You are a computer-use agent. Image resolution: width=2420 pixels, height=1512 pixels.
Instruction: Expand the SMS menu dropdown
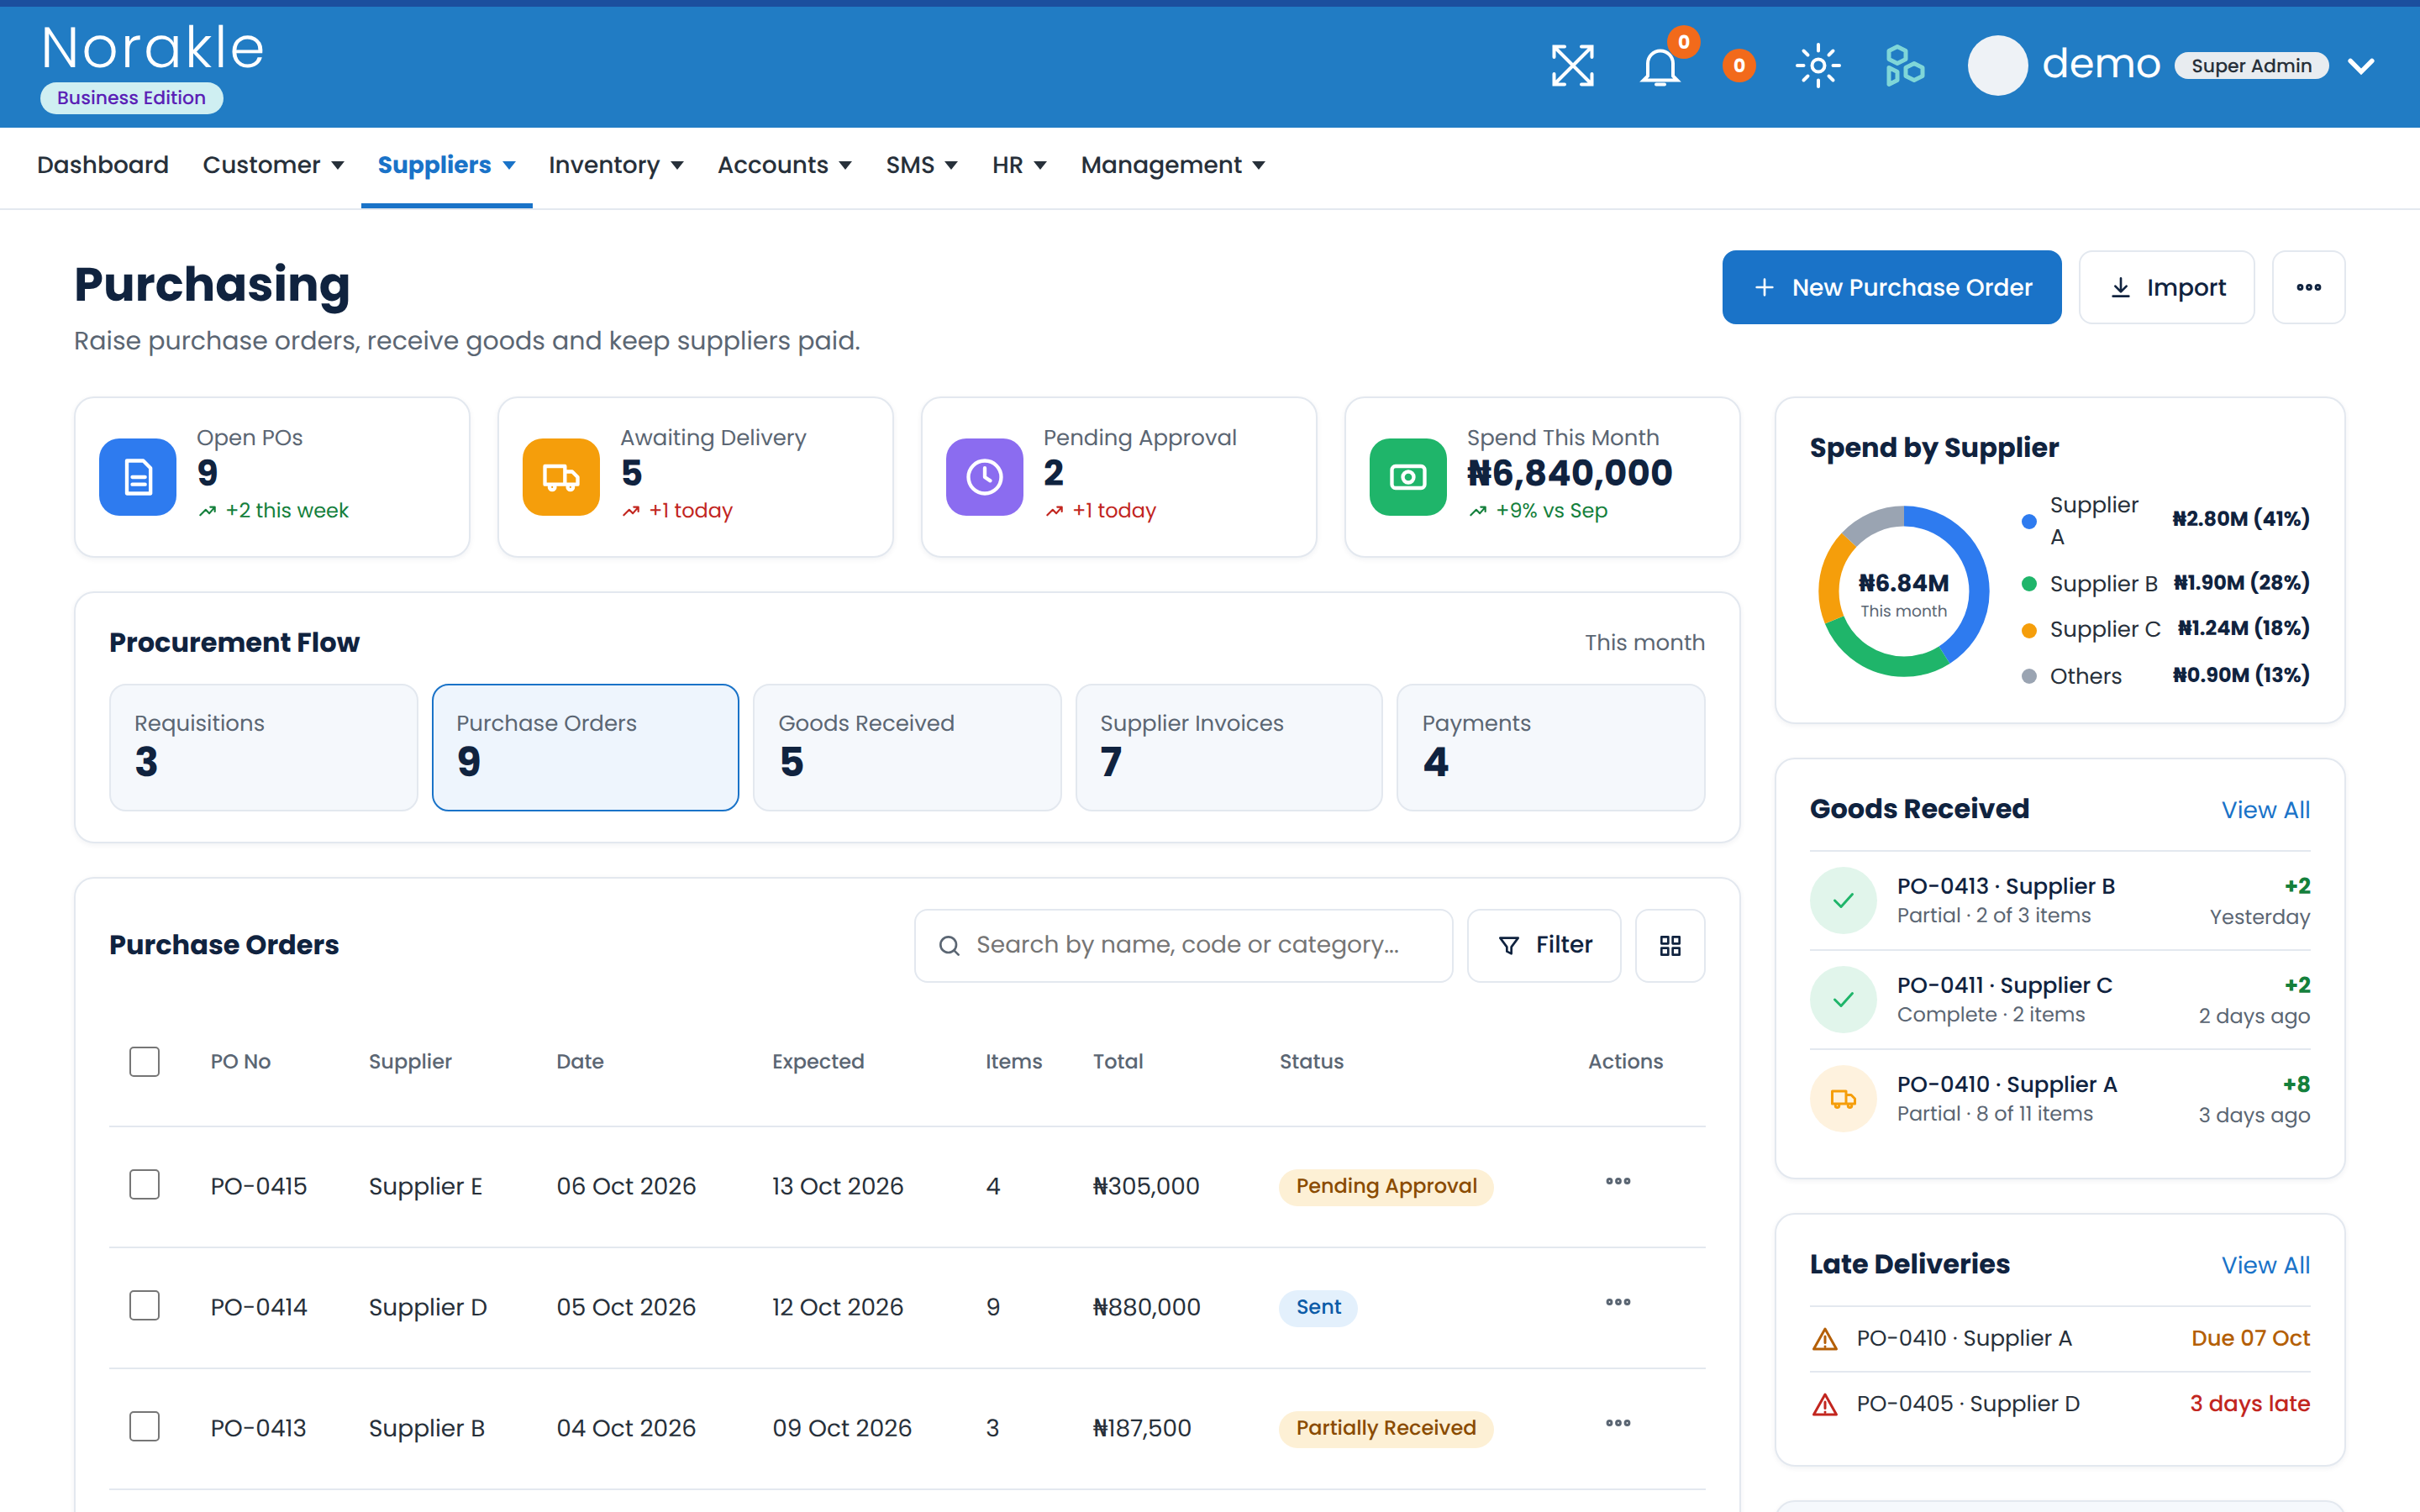click(x=921, y=165)
